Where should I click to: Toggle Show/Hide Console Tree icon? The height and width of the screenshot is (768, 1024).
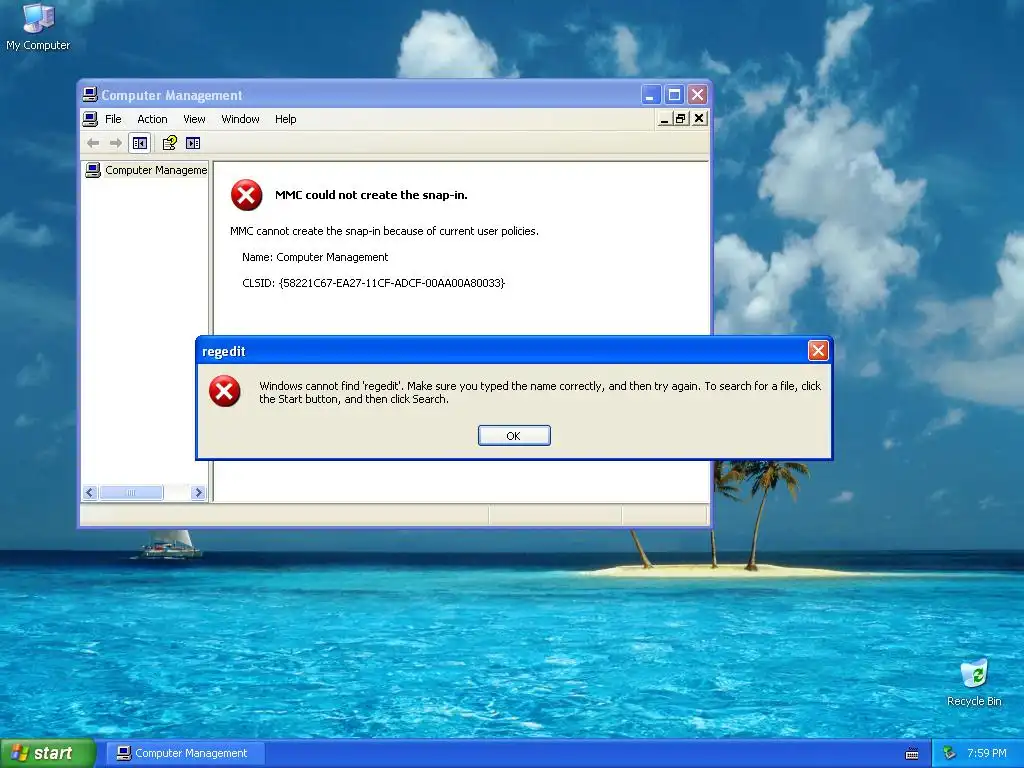point(140,143)
